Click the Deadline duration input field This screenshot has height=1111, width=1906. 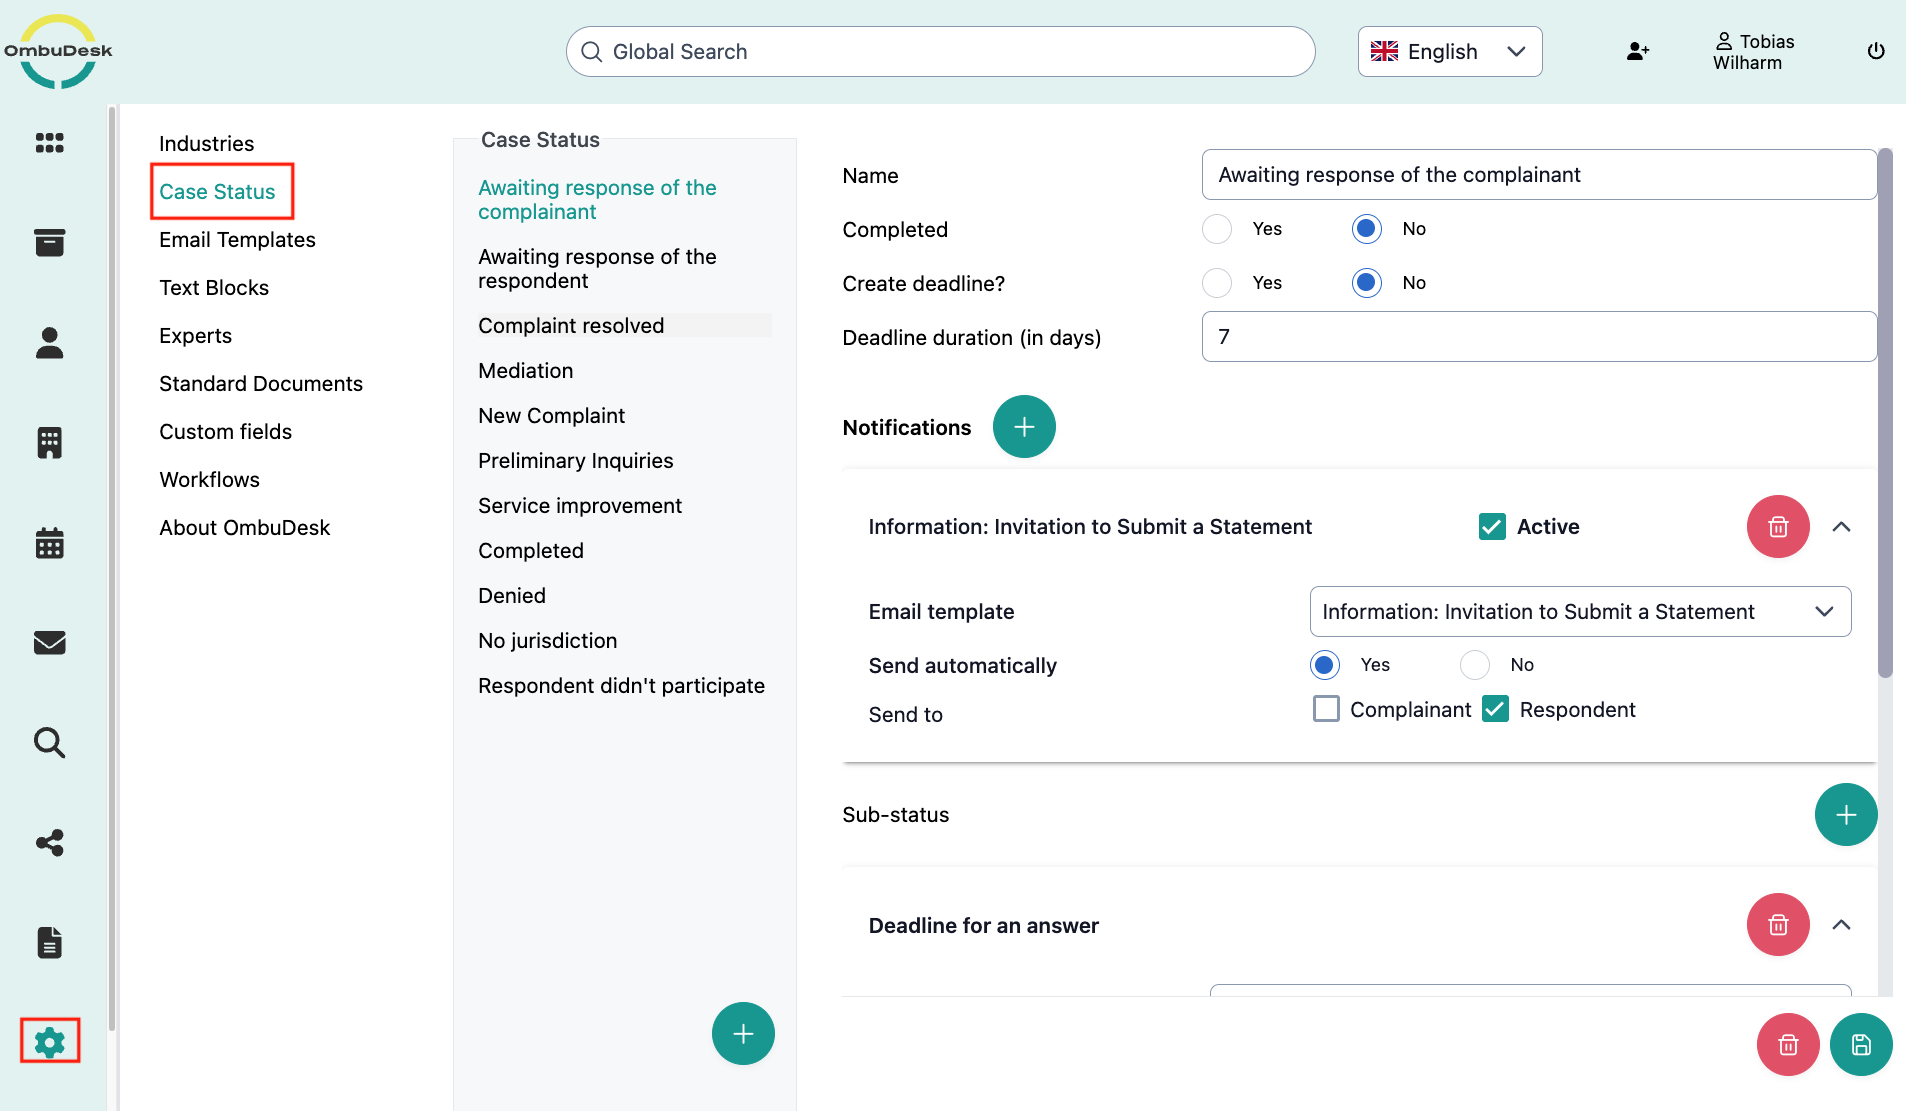1539,337
